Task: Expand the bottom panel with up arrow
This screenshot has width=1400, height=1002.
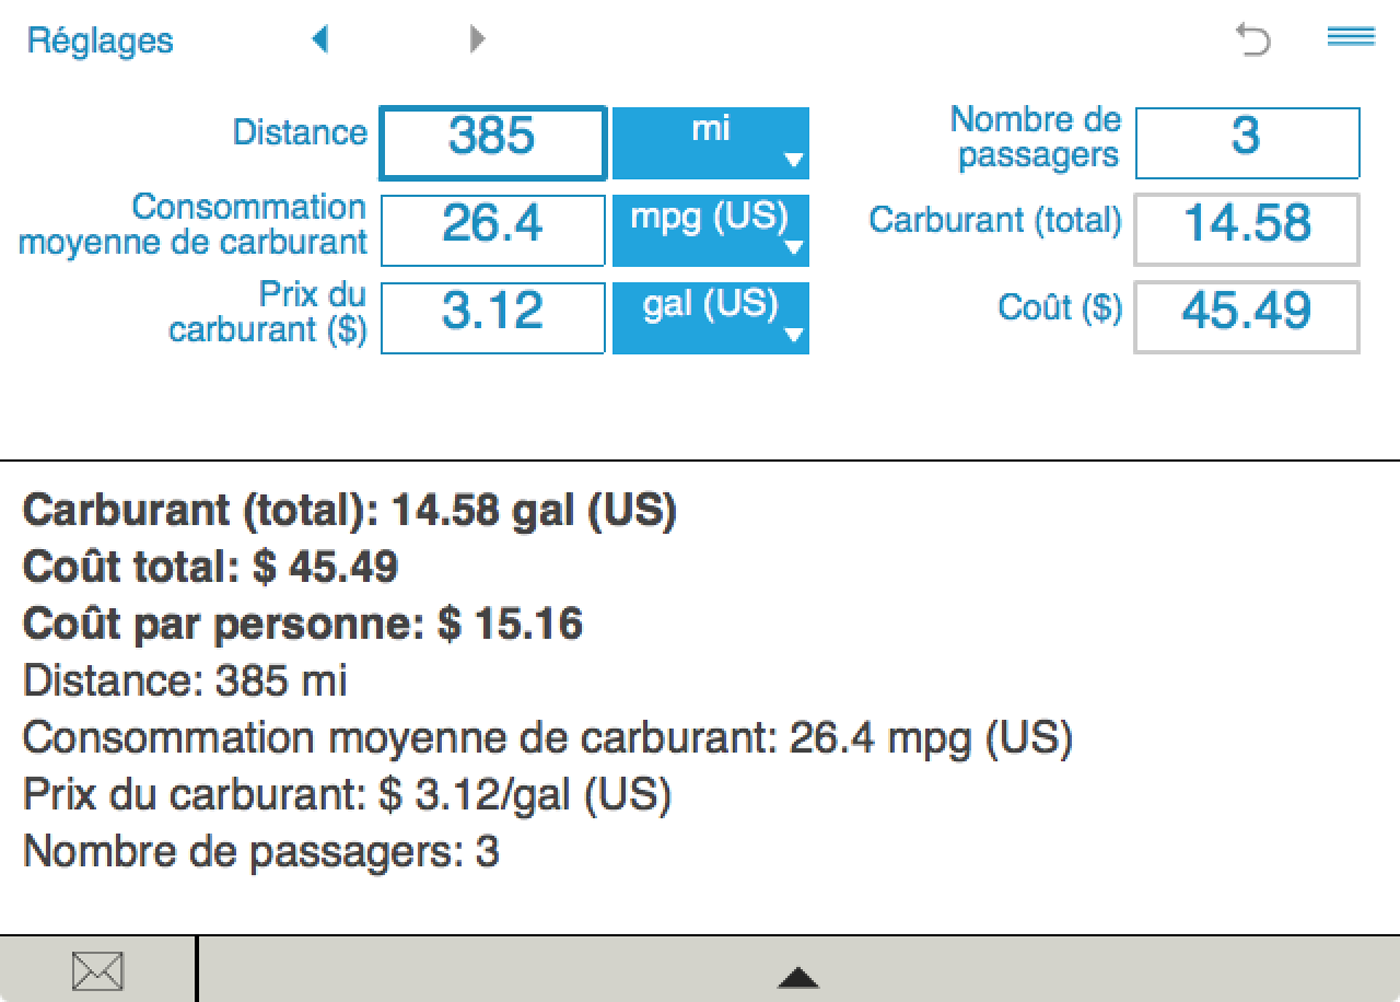Action: [798, 977]
